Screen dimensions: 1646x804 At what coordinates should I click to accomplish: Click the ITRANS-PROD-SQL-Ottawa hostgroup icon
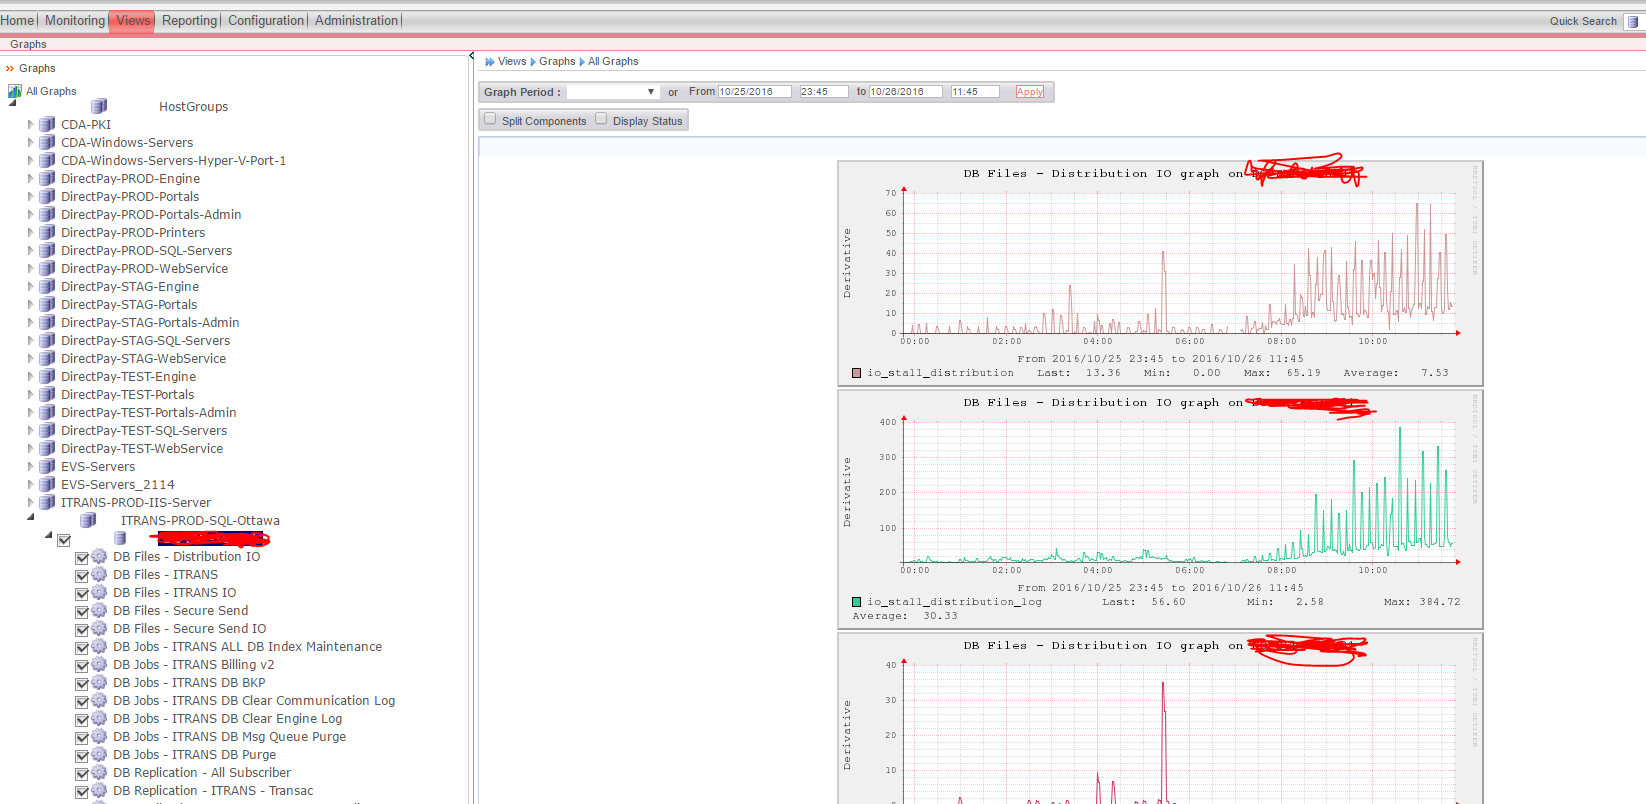[89, 520]
